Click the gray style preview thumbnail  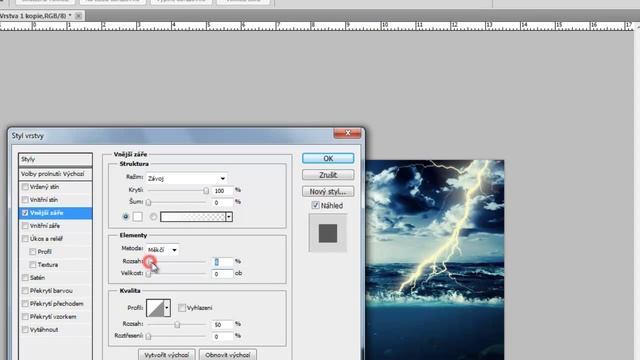[328, 233]
